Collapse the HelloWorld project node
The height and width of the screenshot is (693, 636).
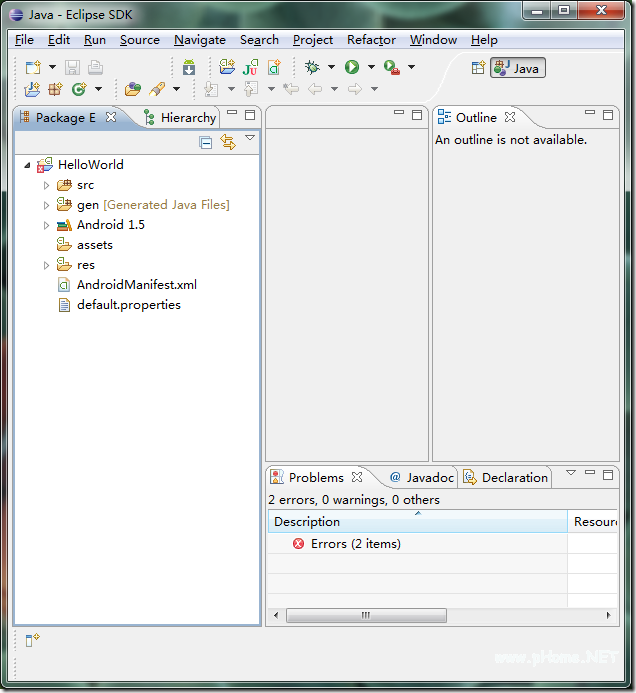[x=27, y=165]
